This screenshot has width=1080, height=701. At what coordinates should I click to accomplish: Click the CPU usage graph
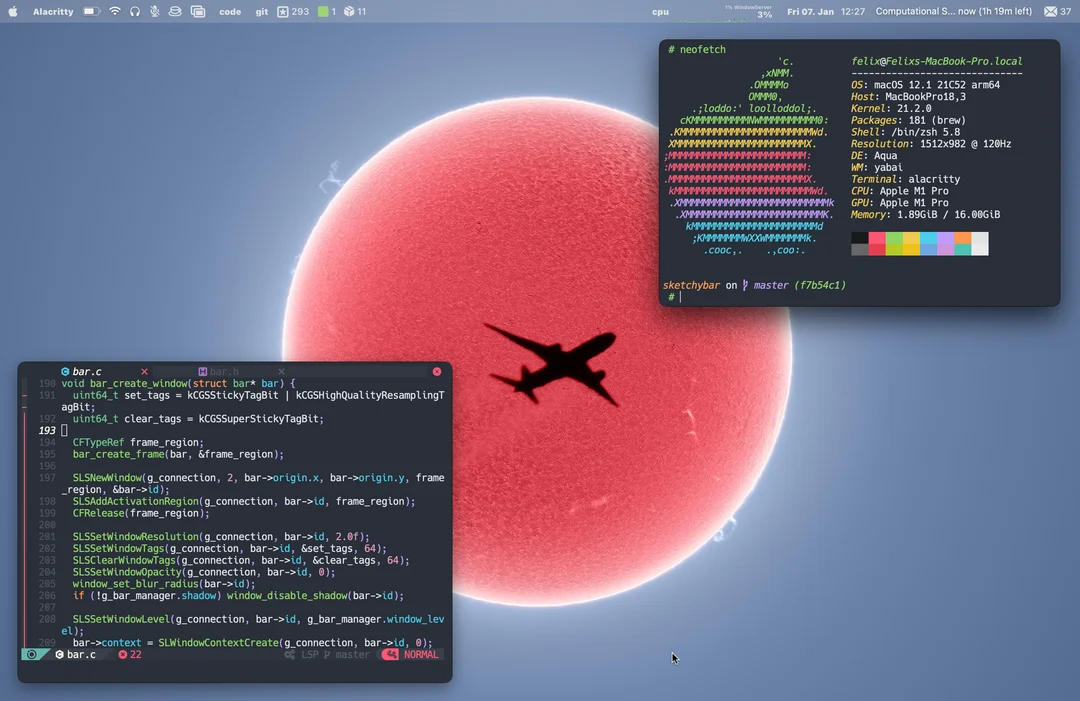coord(750,11)
